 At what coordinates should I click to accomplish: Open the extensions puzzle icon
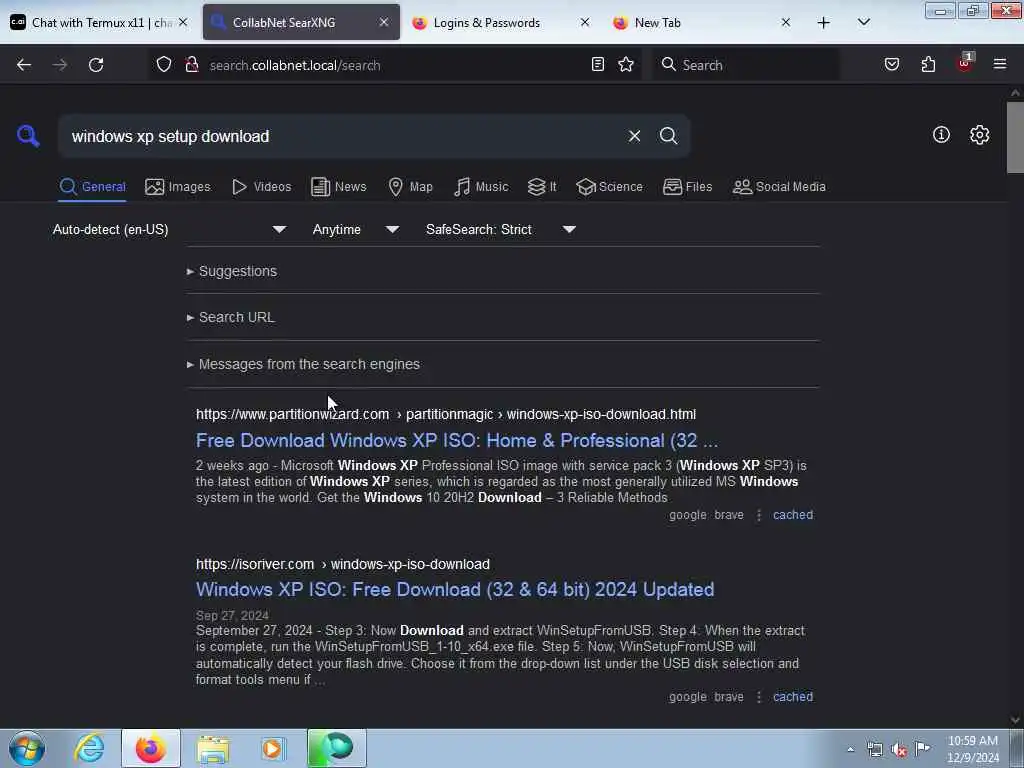point(928,64)
